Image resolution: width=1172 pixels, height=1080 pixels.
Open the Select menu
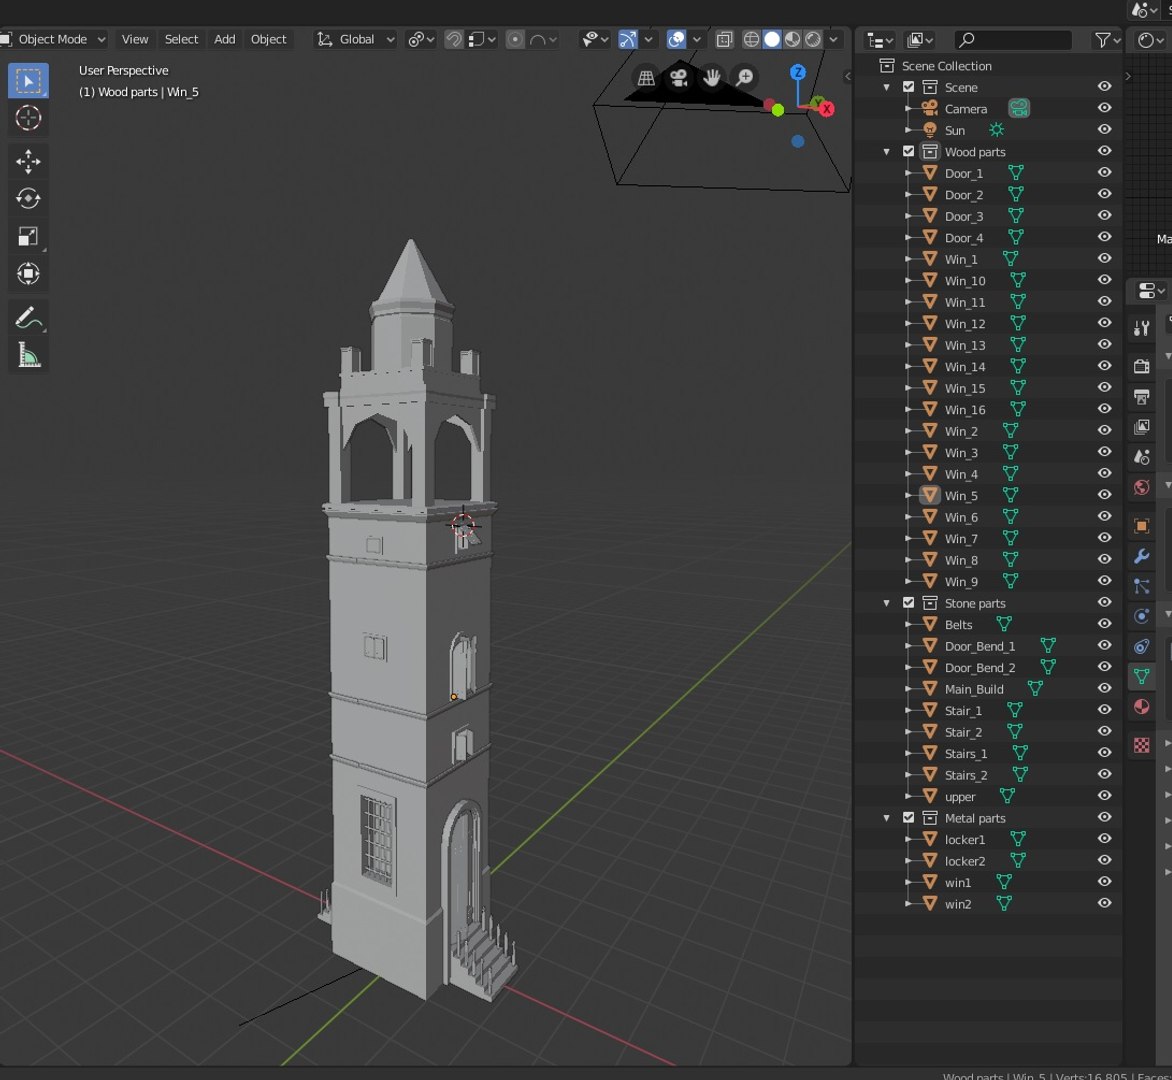coord(181,39)
